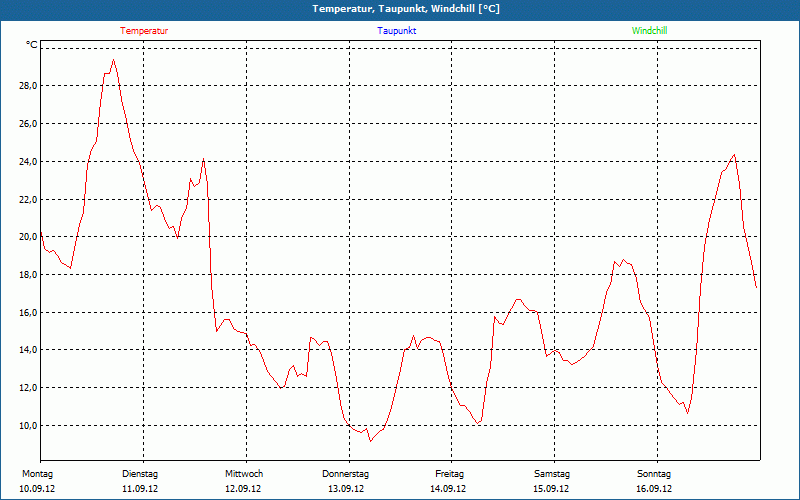The width and height of the screenshot is (800, 500).
Task: Click the date 14.09.12
Action: (448, 489)
